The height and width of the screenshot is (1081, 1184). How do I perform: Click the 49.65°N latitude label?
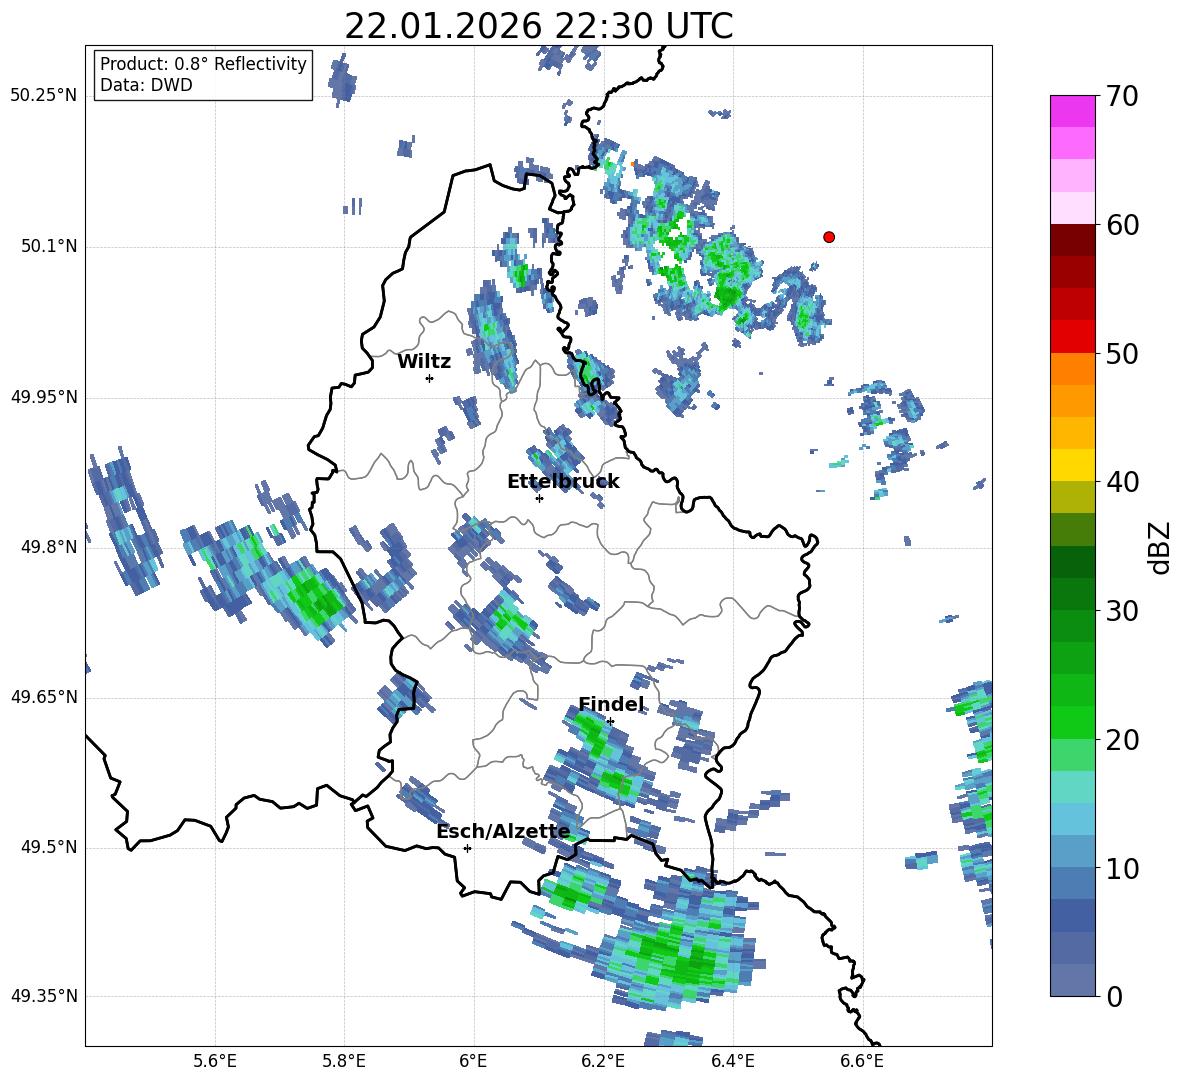44,697
